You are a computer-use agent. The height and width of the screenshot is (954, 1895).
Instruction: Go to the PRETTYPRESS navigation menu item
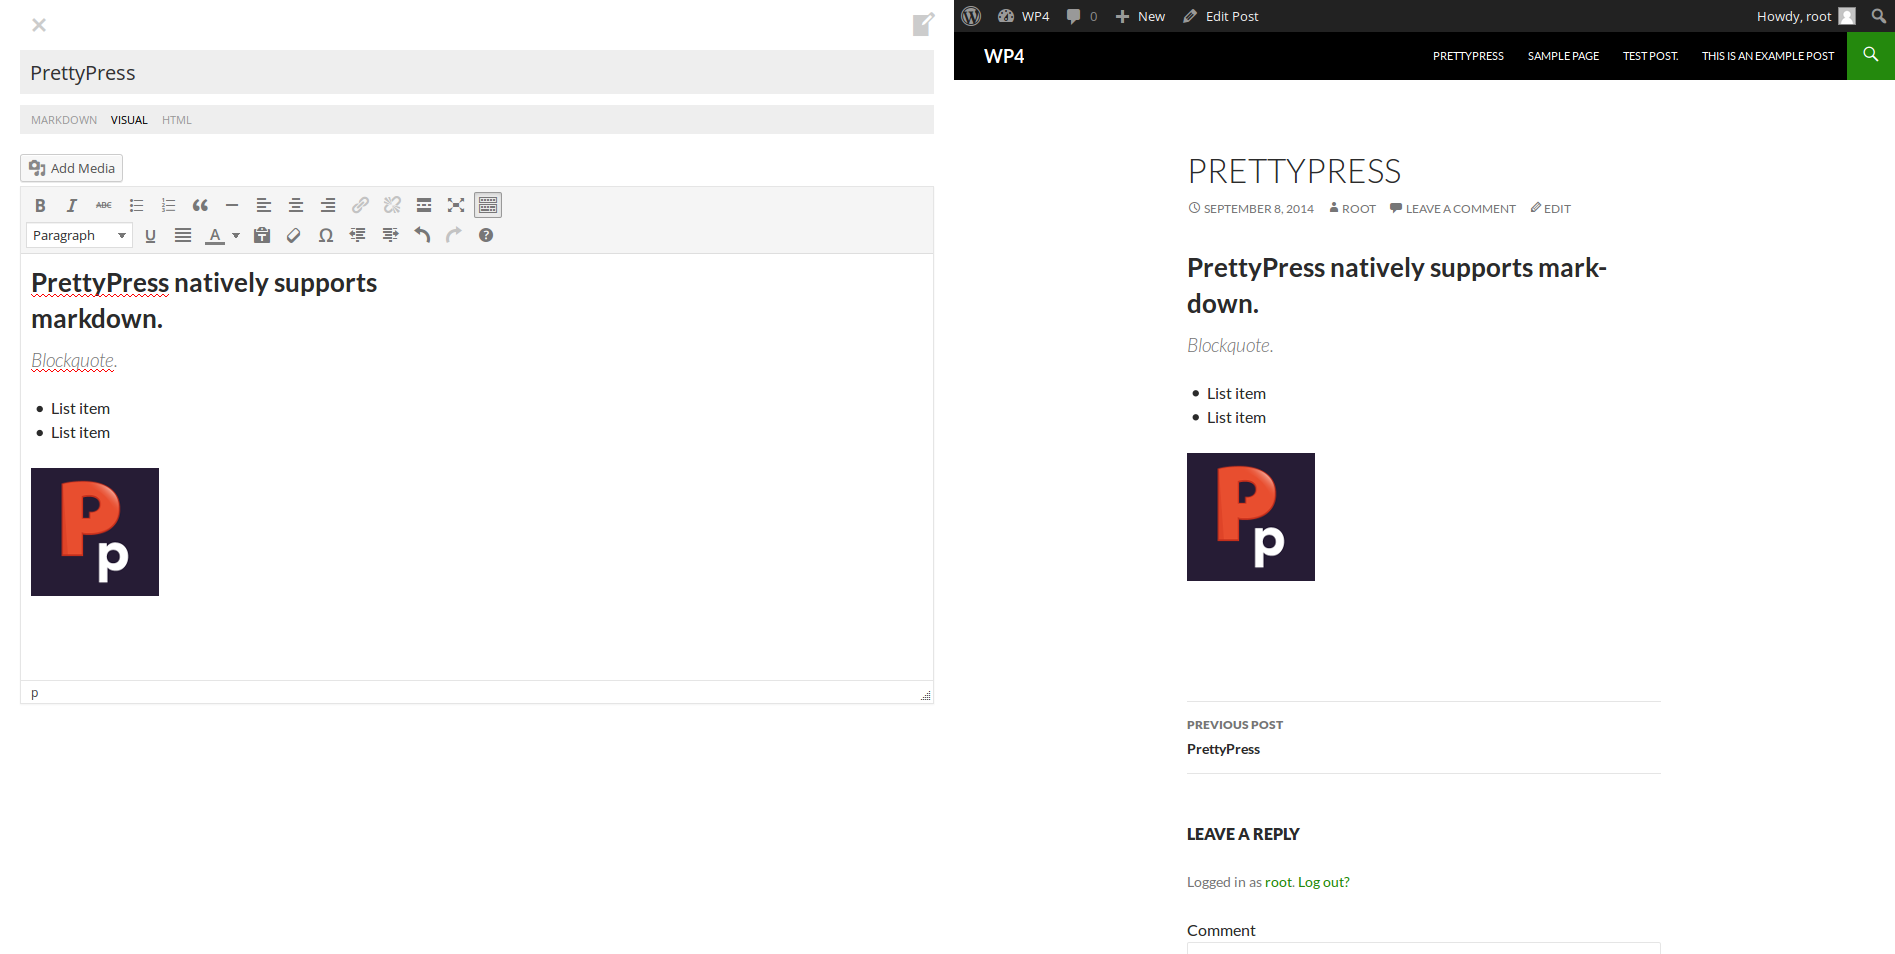tap(1468, 56)
